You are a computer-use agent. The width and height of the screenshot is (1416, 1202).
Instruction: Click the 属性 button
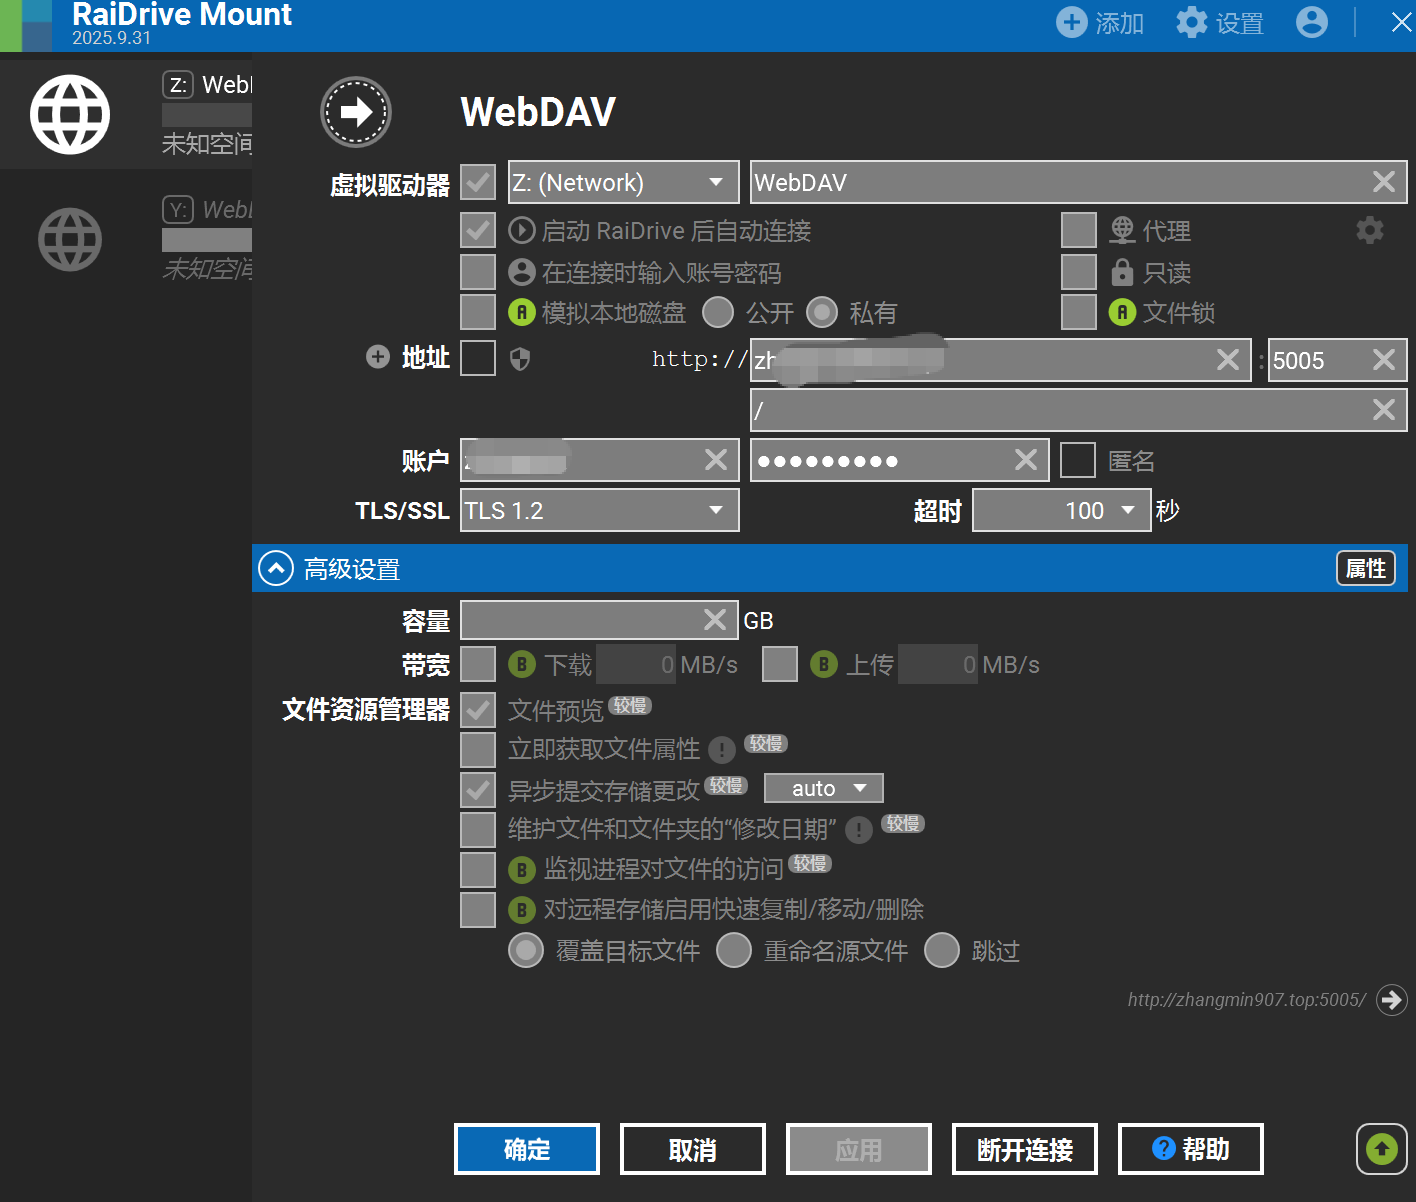pyautogui.click(x=1366, y=568)
